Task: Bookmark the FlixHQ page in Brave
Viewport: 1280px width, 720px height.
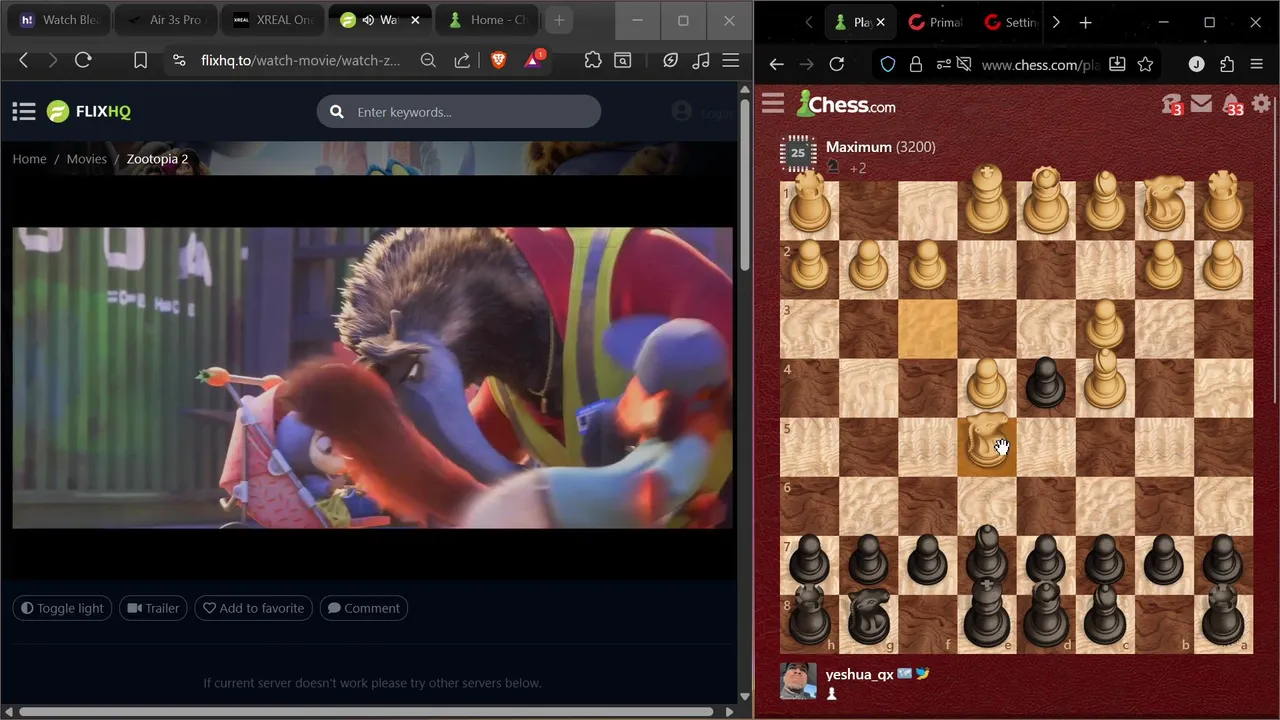Action: coord(141,61)
